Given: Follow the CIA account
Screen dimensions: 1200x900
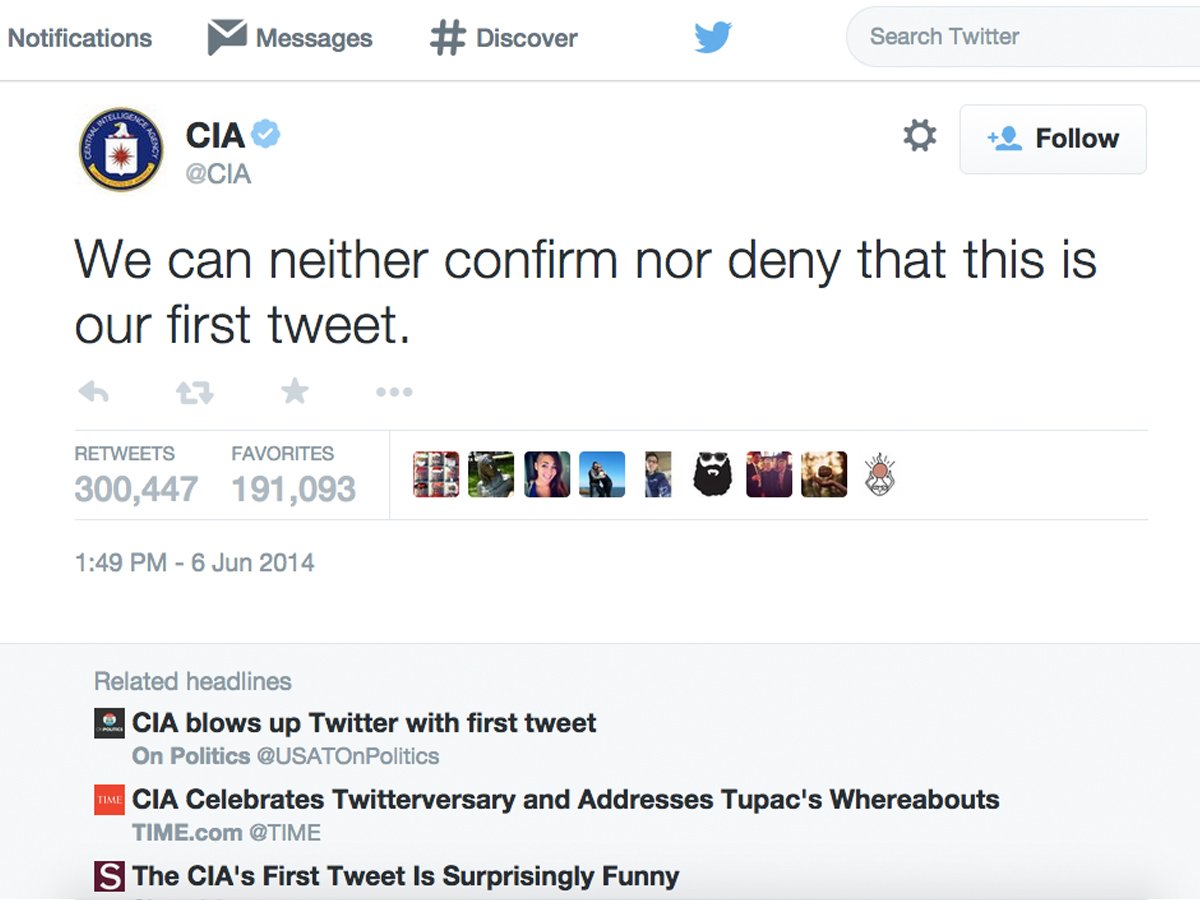Looking at the screenshot, I should pyautogui.click(x=1053, y=139).
